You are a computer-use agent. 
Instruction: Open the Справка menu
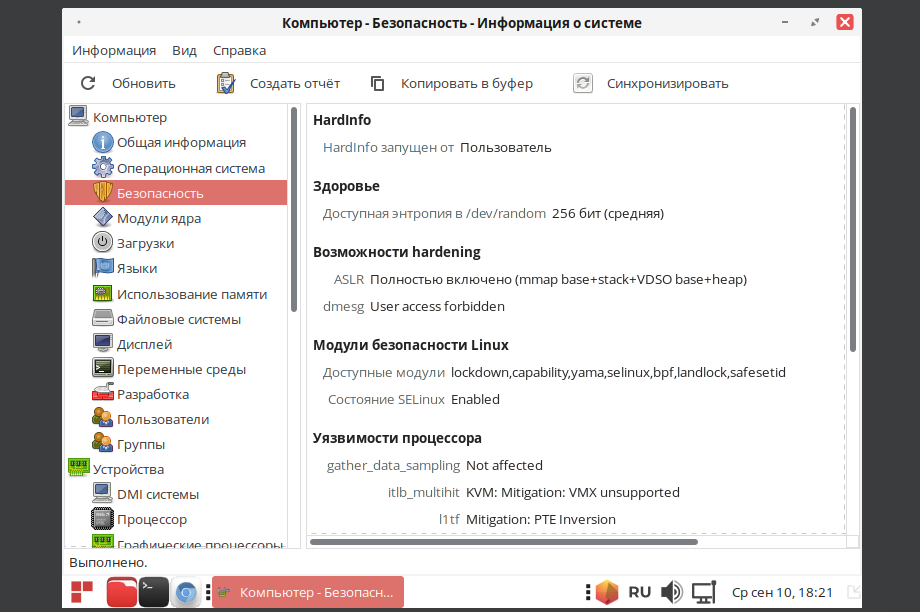[x=239, y=50]
